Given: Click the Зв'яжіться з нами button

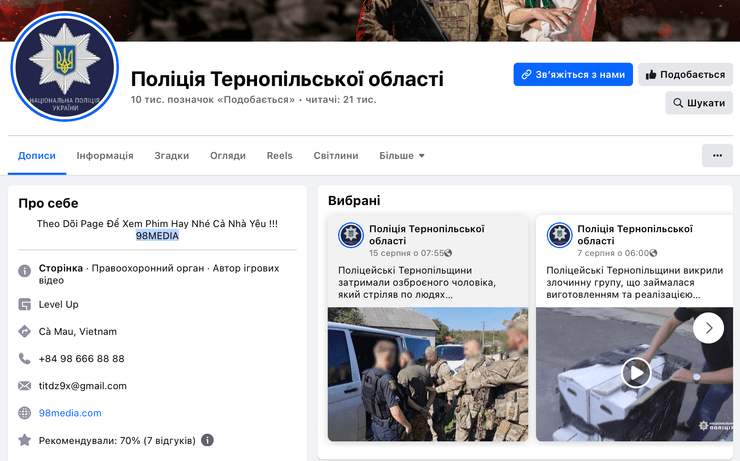Looking at the screenshot, I should tap(573, 75).
